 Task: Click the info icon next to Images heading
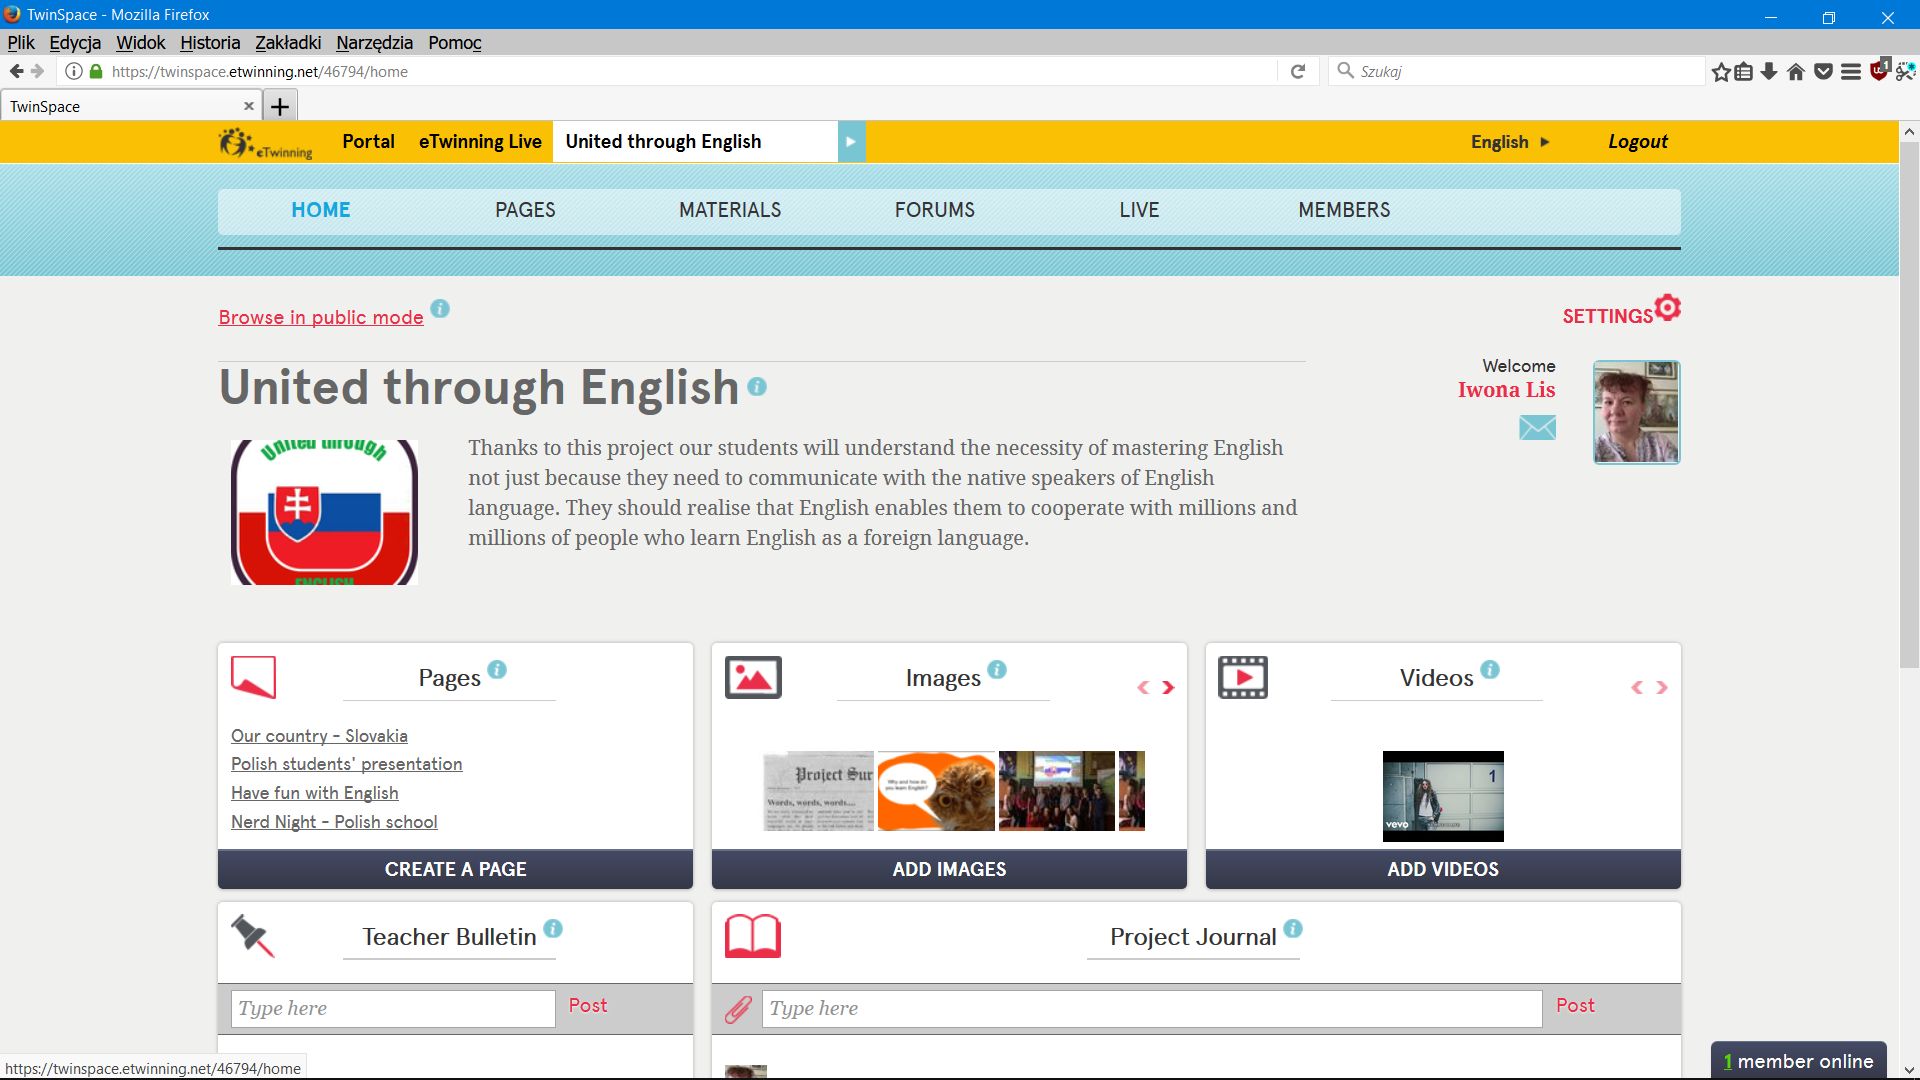pyautogui.click(x=997, y=670)
